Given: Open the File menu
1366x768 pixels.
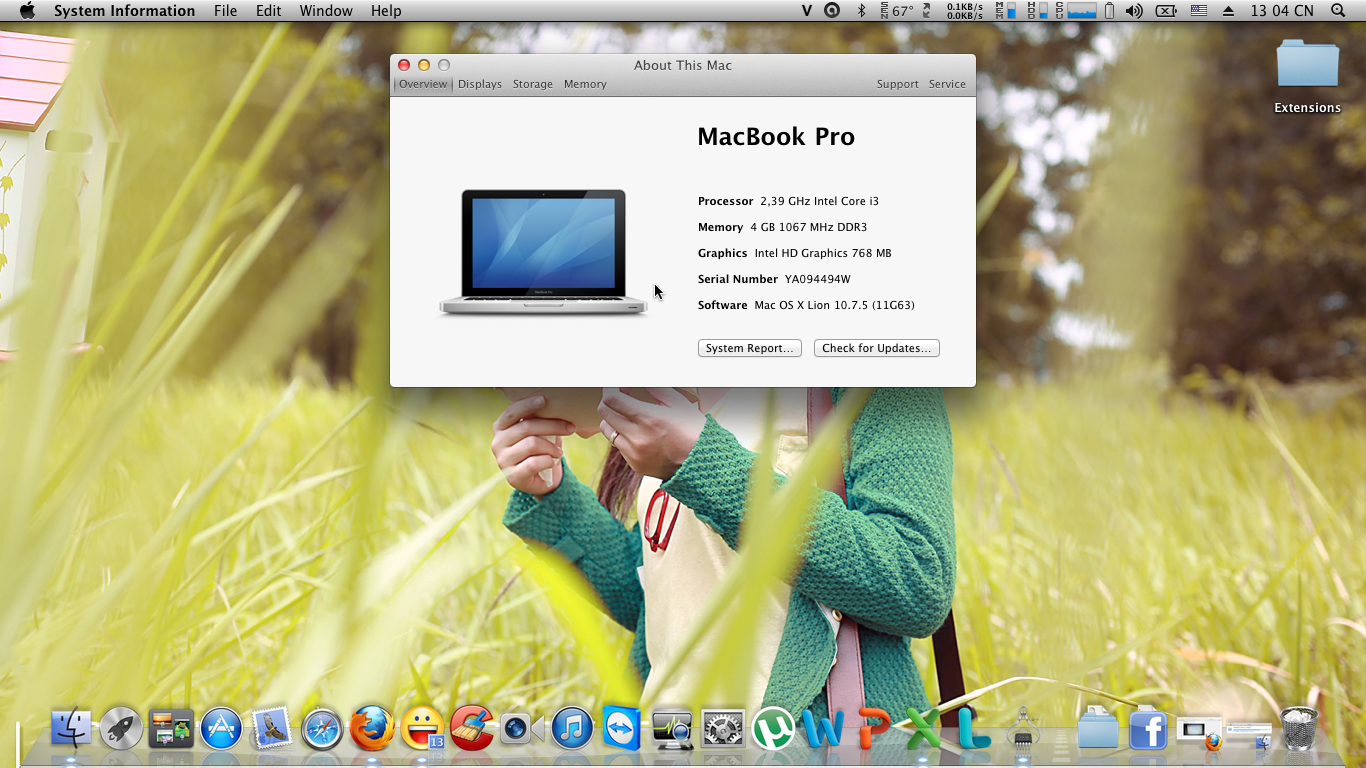Looking at the screenshot, I should 226,11.
